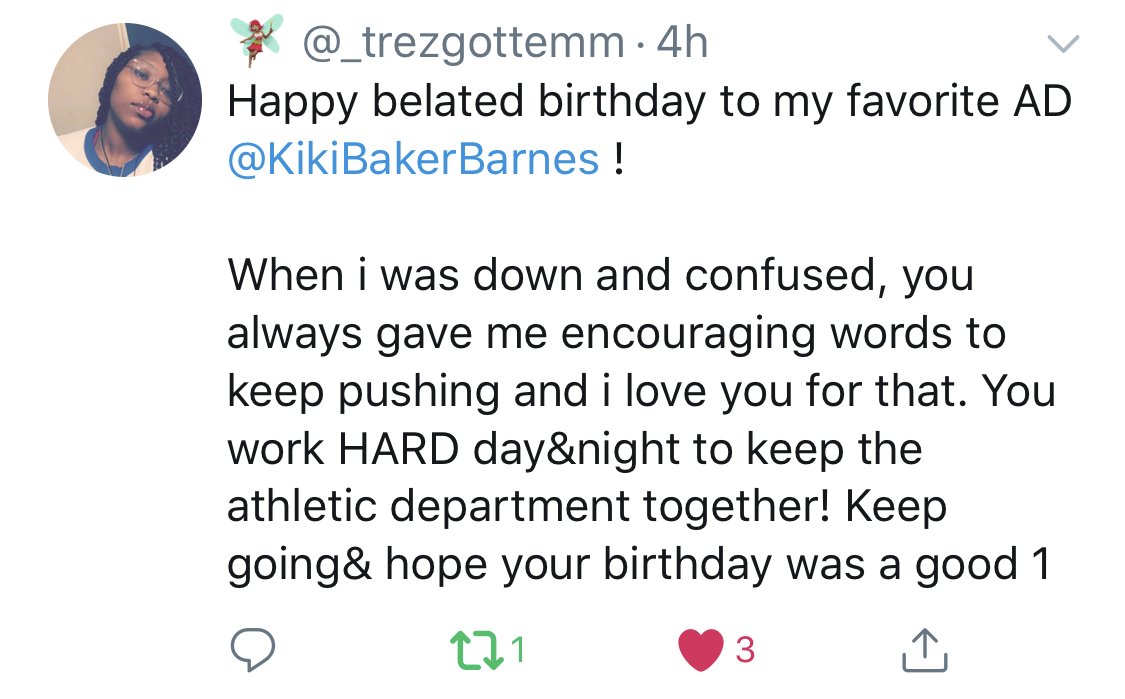The image size is (1125, 699).
Task: Expand the tweet options chevron
Action: [1063, 44]
